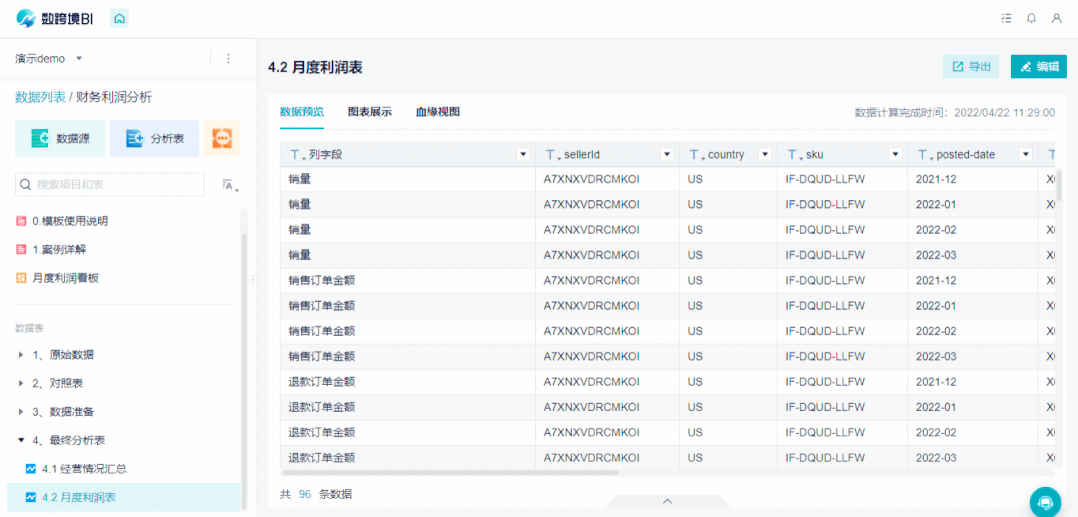Click the 搜索项目和表 search field
Image resolution: width=1078 pixels, height=517 pixels.
tap(110, 184)
